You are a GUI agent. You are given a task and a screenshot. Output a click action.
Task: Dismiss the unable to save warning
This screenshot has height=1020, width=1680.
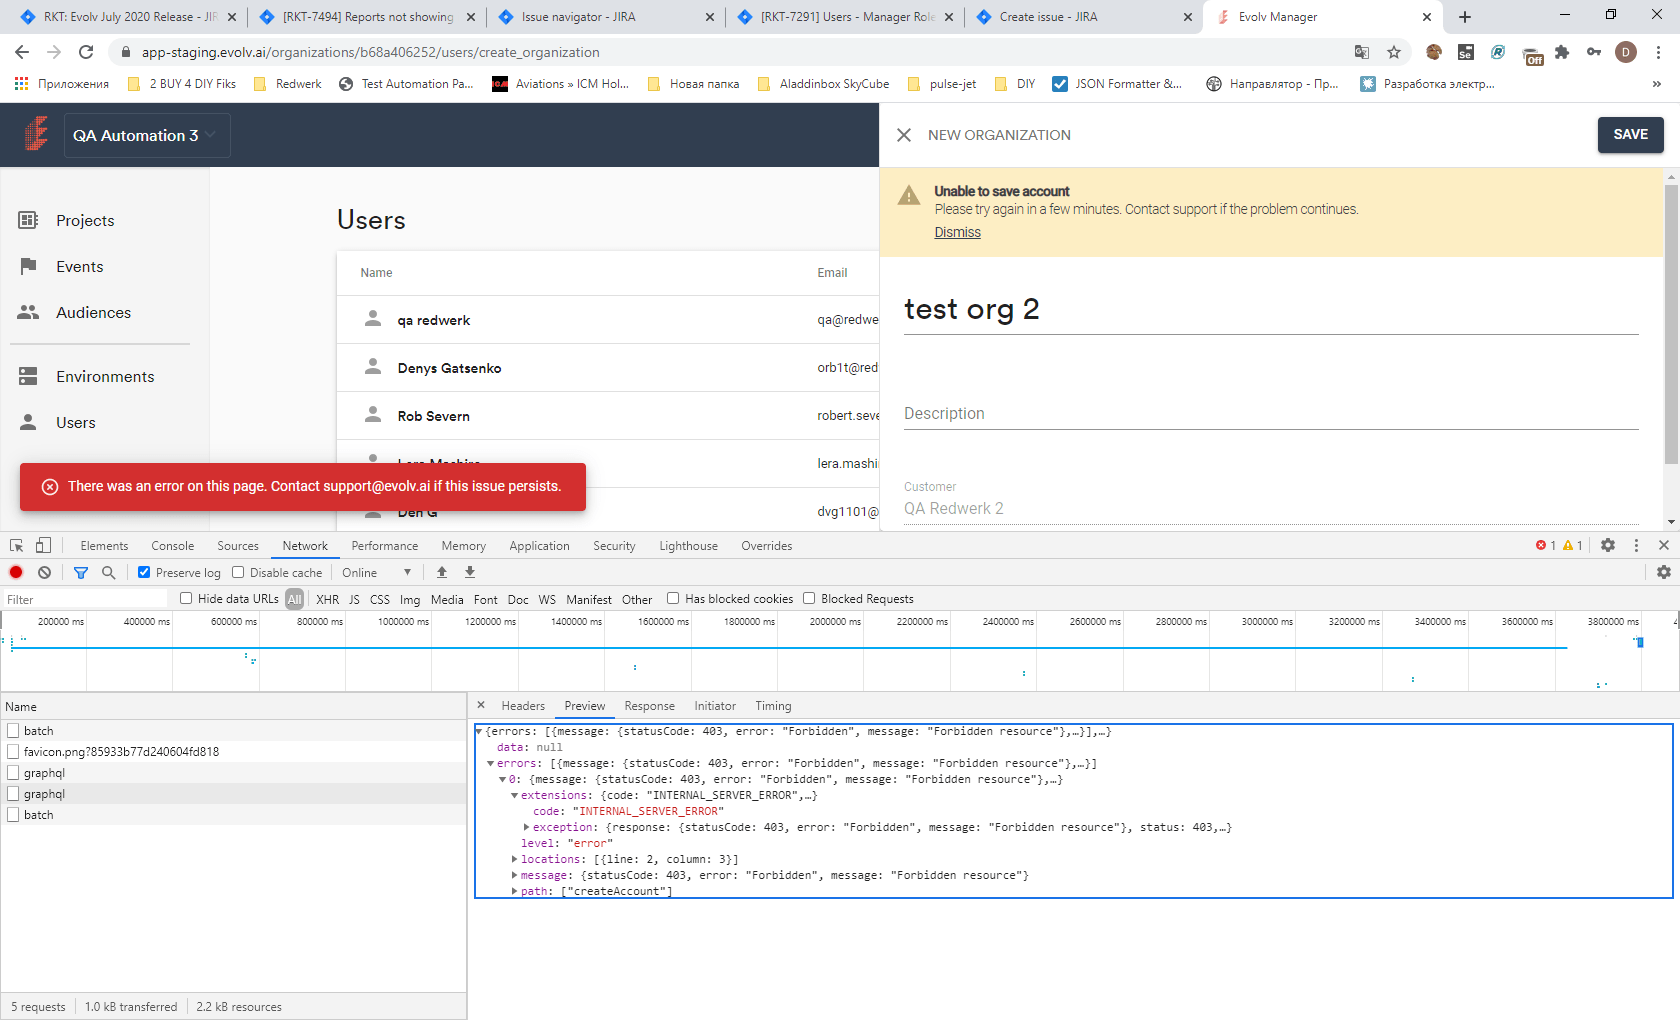(x=957, y=232)
